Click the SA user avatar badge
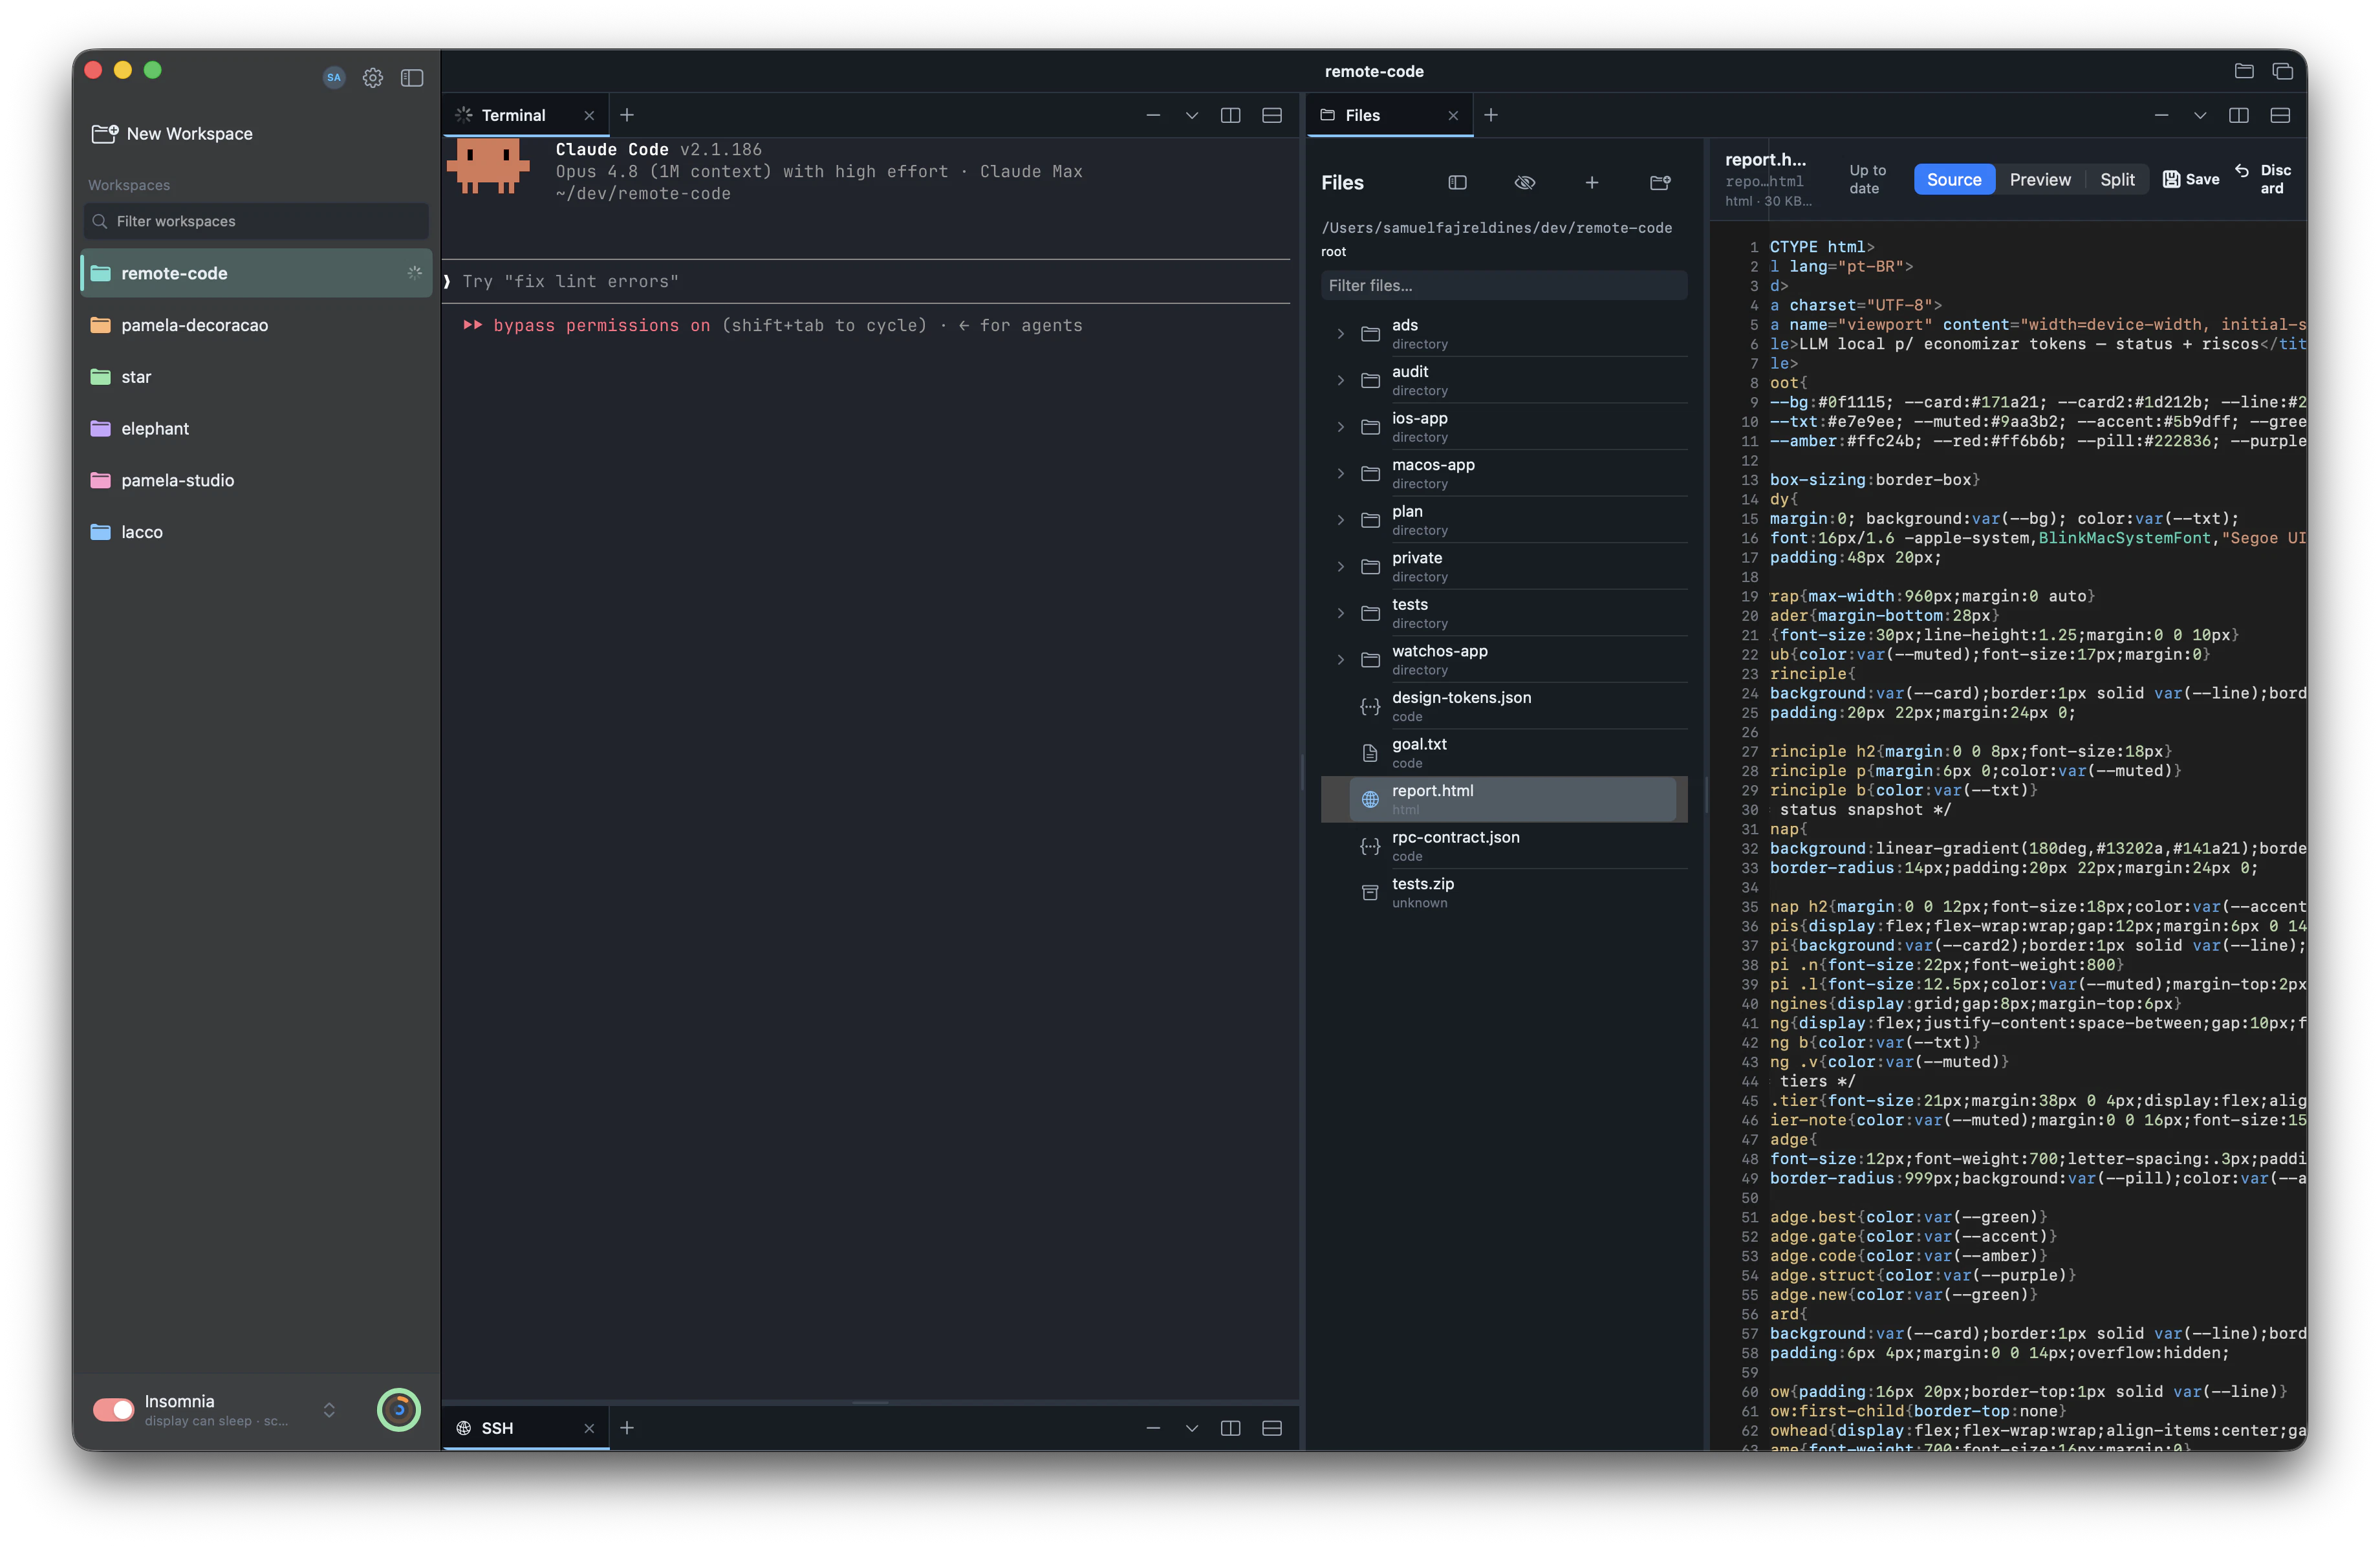2380x1547 pixels. click(x=334, y=77)
